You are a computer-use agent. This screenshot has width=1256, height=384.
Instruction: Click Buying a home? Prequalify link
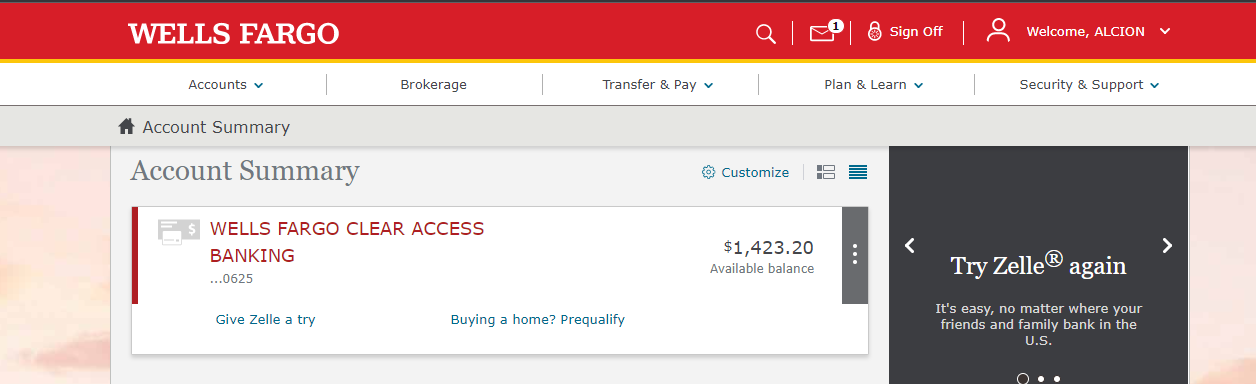tap(537, 320)
